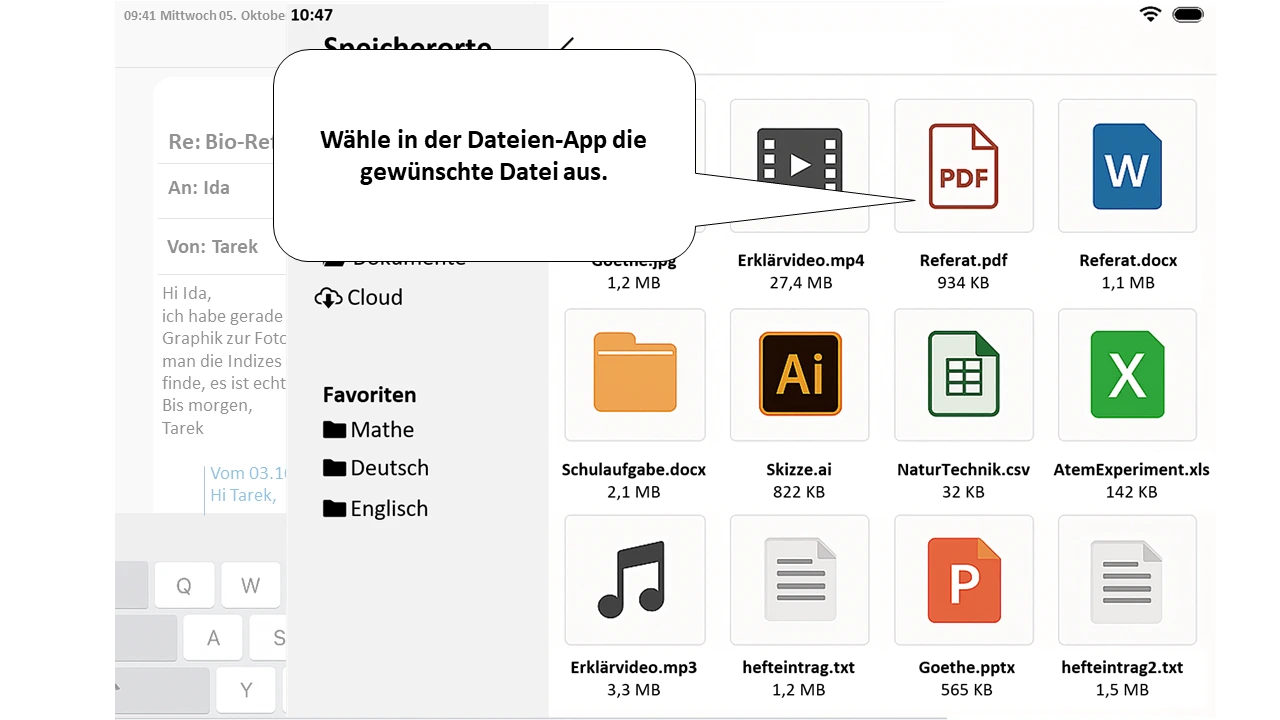Select the hefteintrag2.txt text file
This screenshot has width=1280, height=720.
[x=1127, y=580]
